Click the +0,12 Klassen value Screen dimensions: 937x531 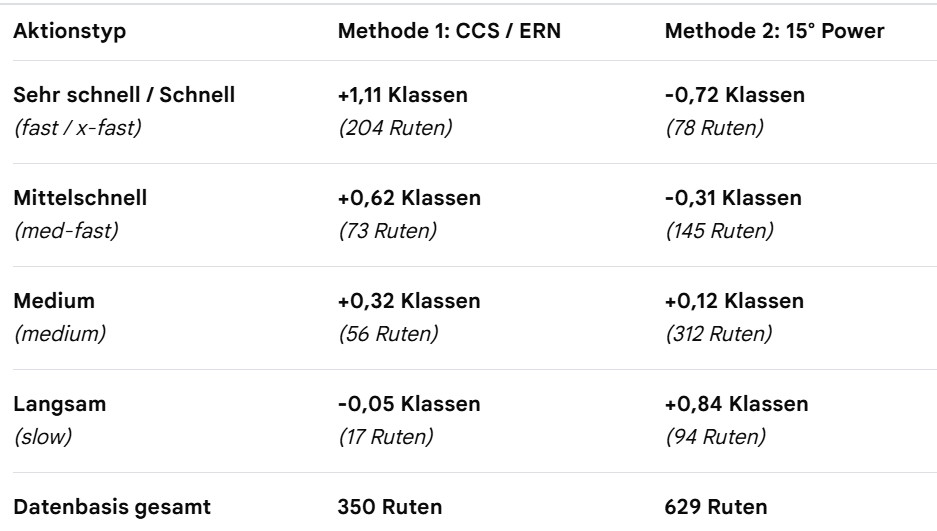pos(734,300)
